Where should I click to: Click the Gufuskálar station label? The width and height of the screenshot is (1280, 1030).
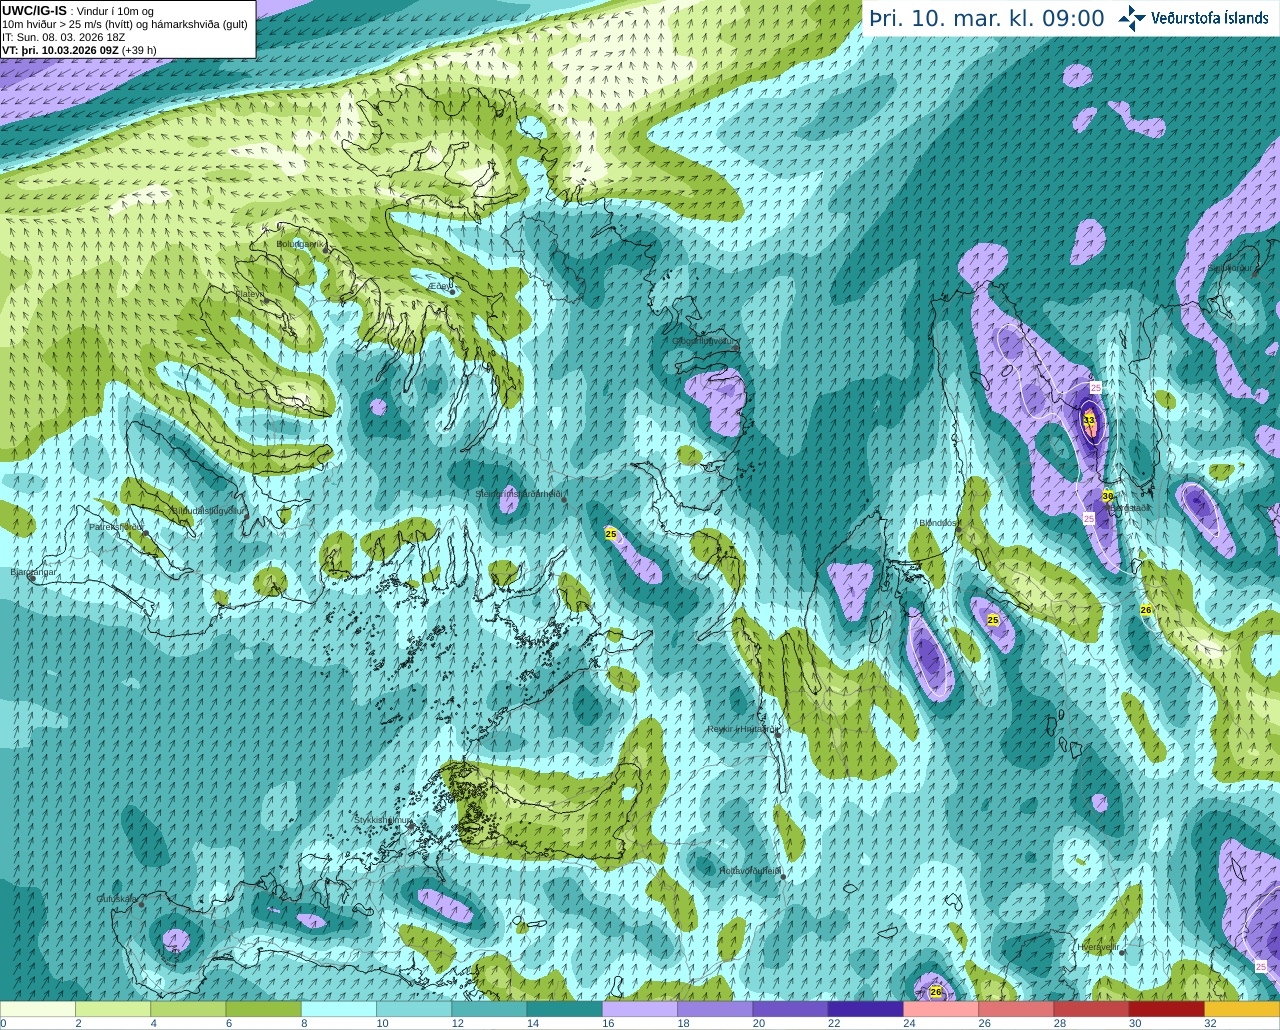(117, 899)
